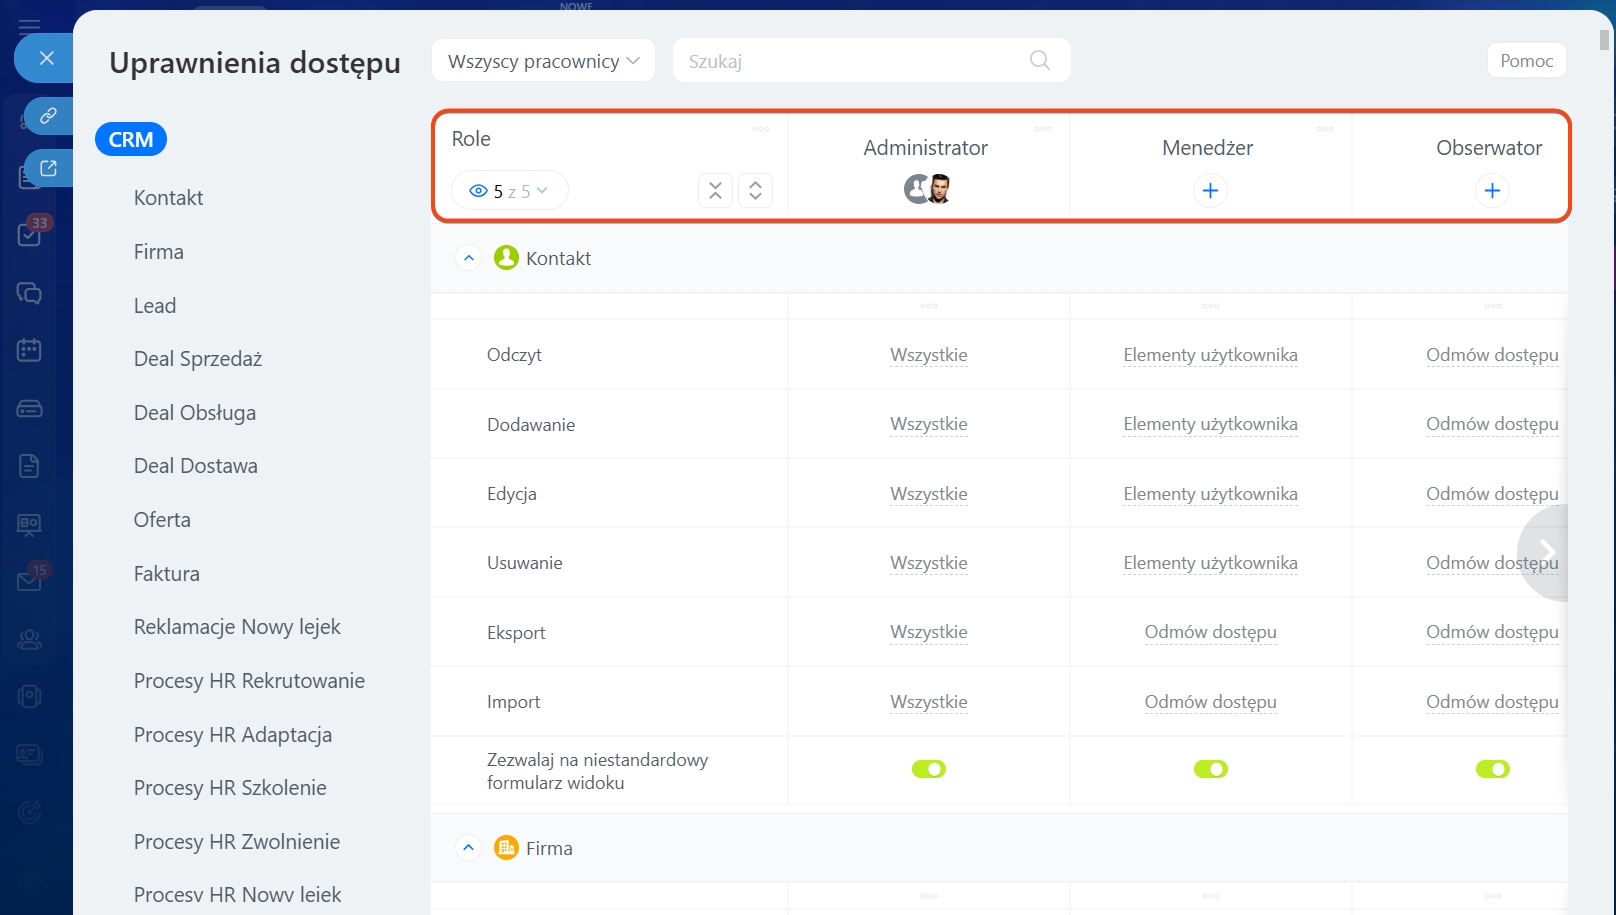The height and width of the screenshot is (915, 1616).
Task: Click the expand-all arrows icon in the Role header
Action: pyautogui.click(x=755, y=191)
